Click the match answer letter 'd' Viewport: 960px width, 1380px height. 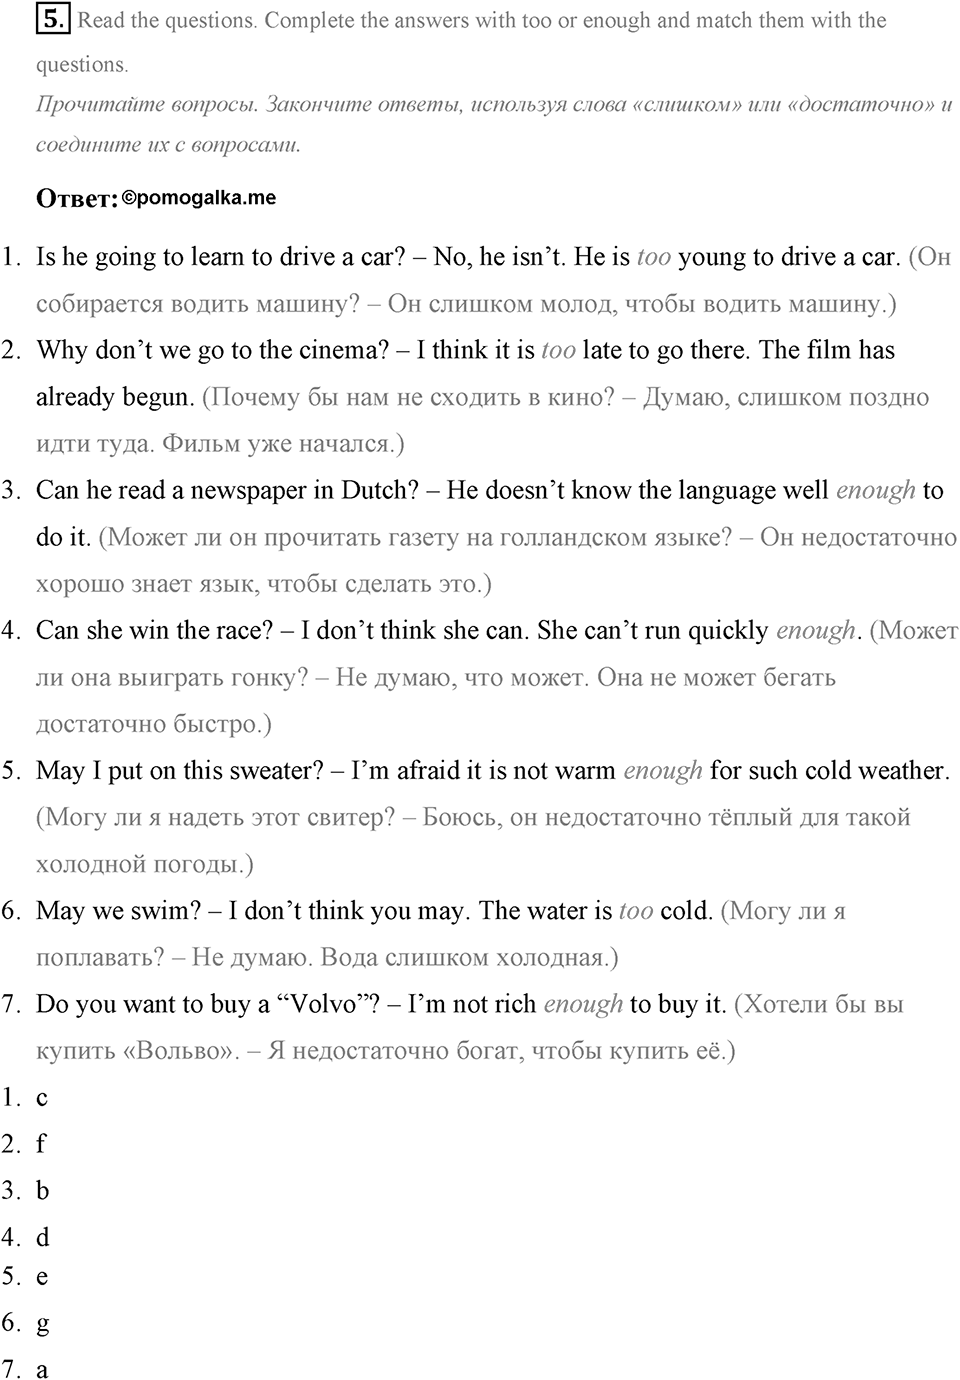point(43,1237)
